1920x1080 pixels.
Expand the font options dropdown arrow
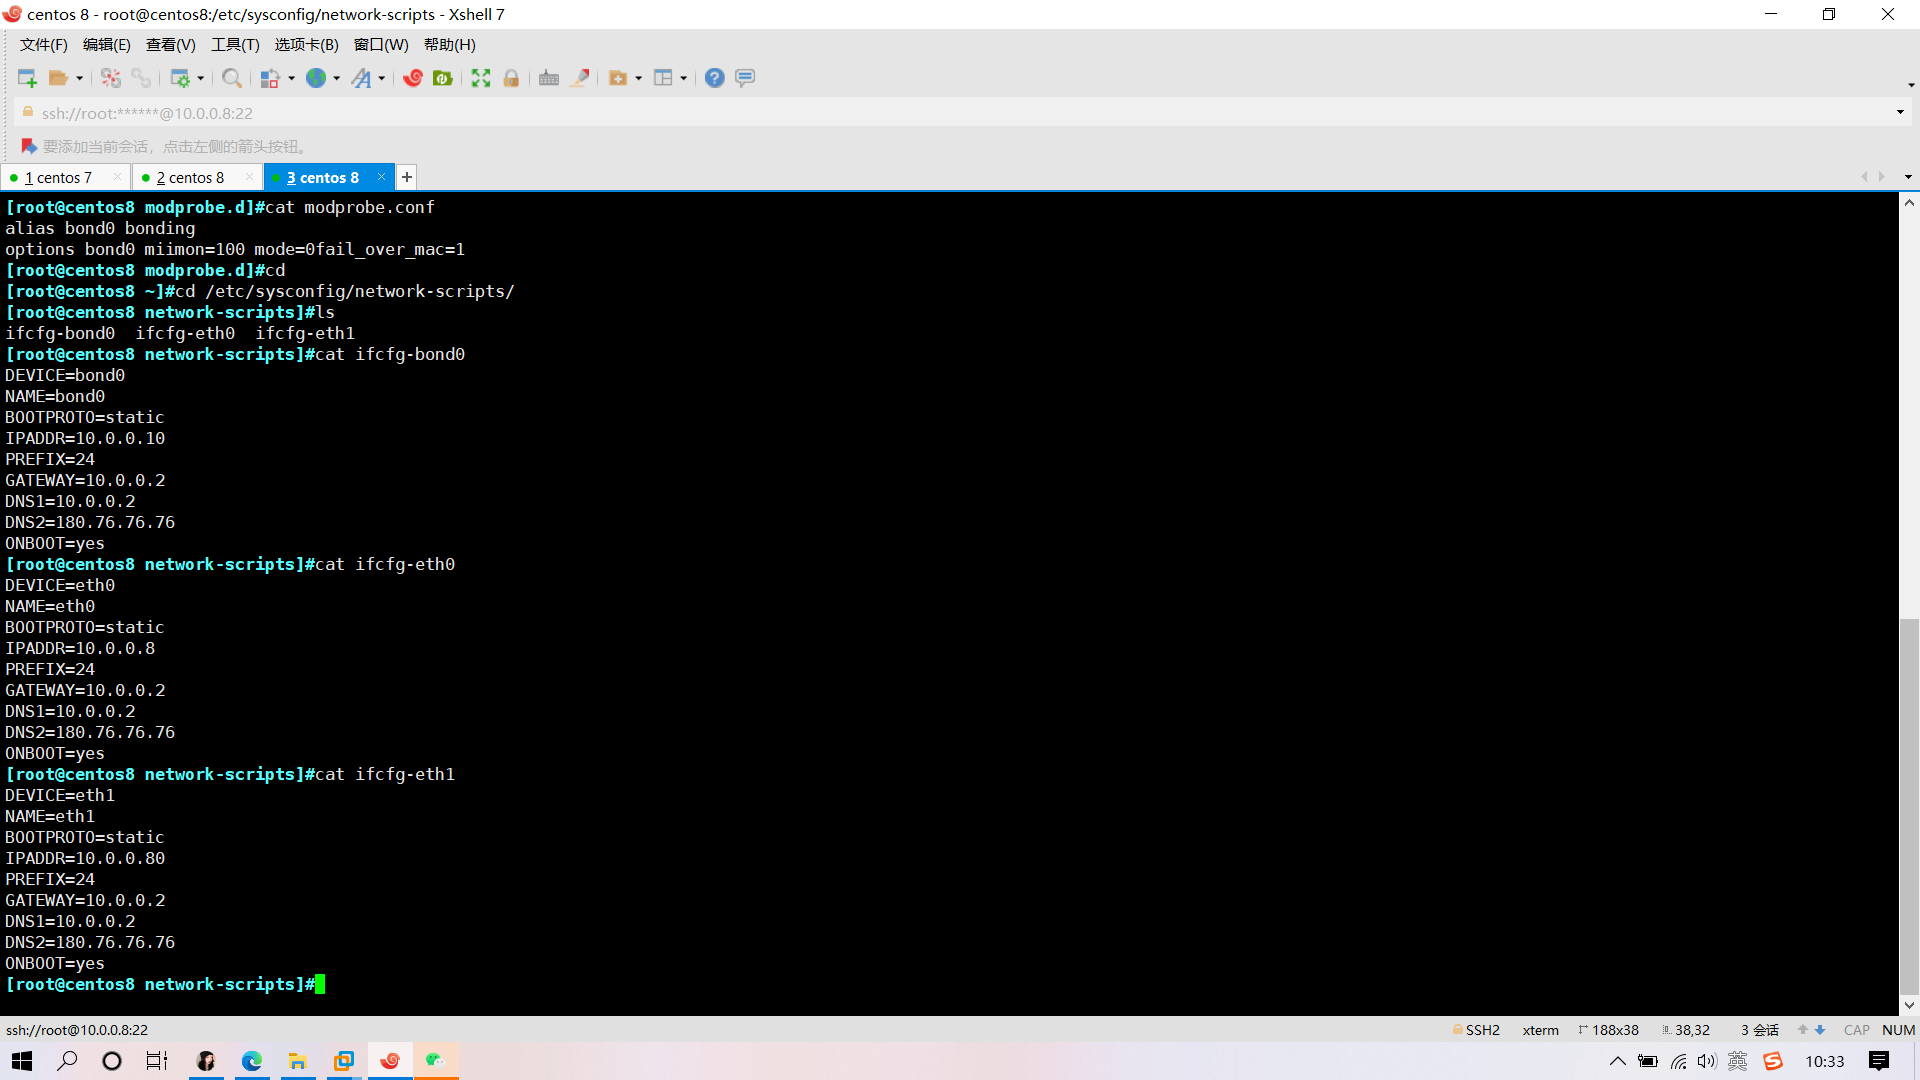click(382, 78)
